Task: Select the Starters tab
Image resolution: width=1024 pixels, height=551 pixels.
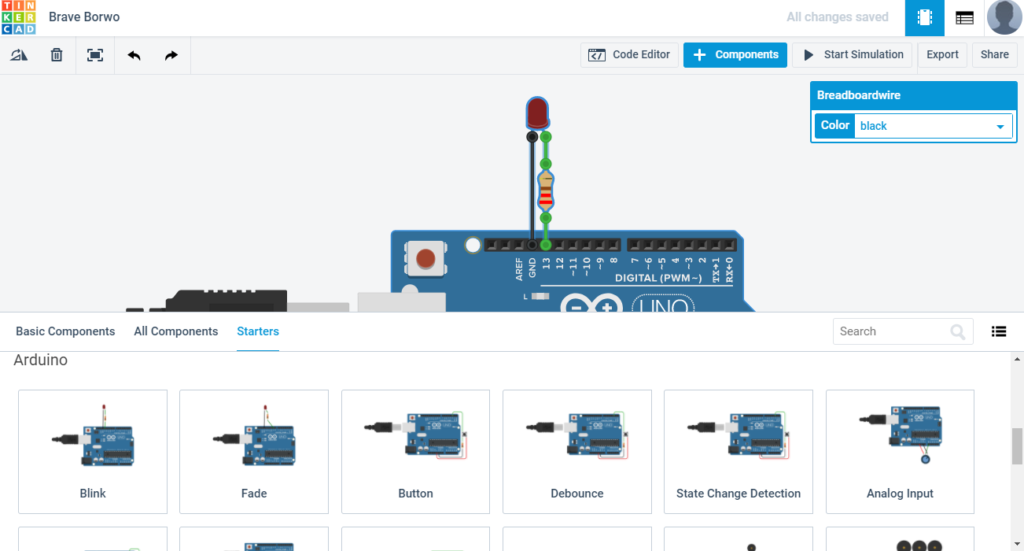Action: 258,331
